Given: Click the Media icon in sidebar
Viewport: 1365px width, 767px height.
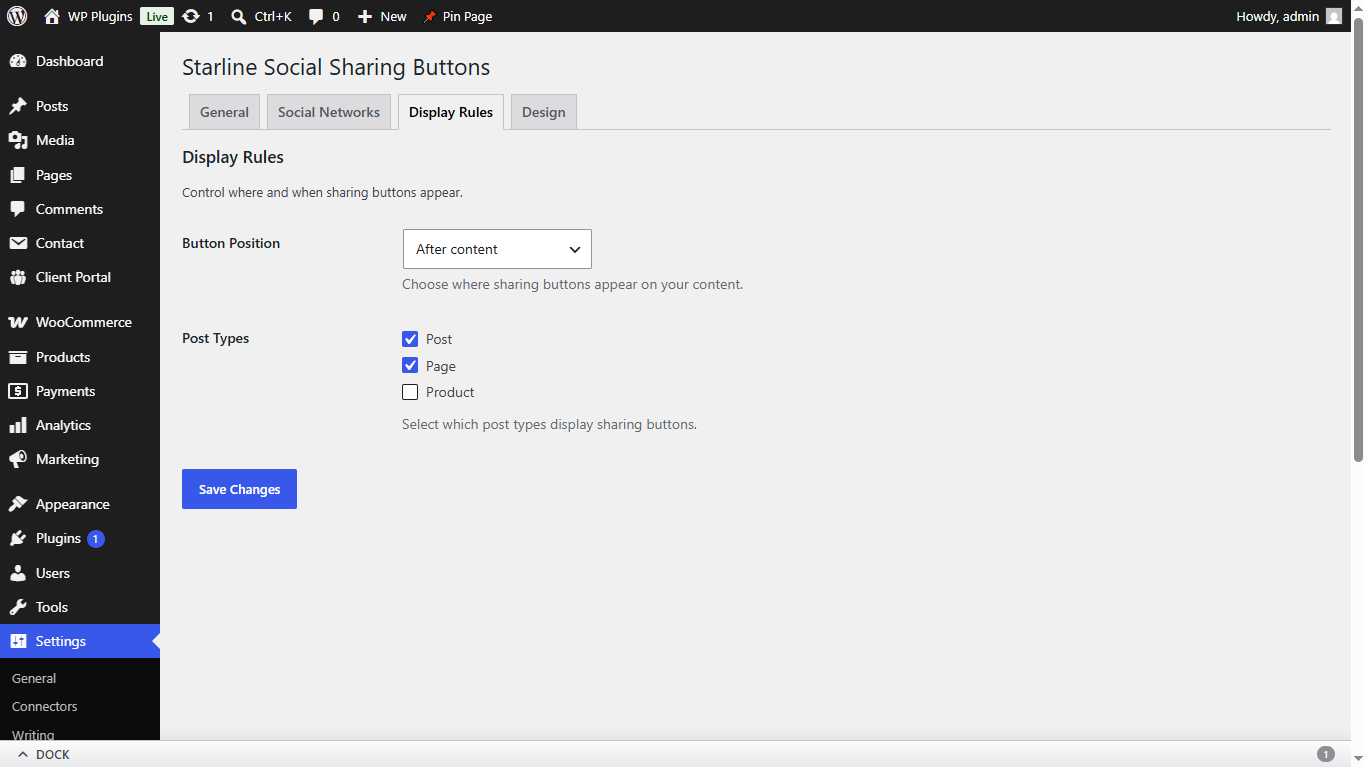Looking at the screenshot, I should pos(18,140).
